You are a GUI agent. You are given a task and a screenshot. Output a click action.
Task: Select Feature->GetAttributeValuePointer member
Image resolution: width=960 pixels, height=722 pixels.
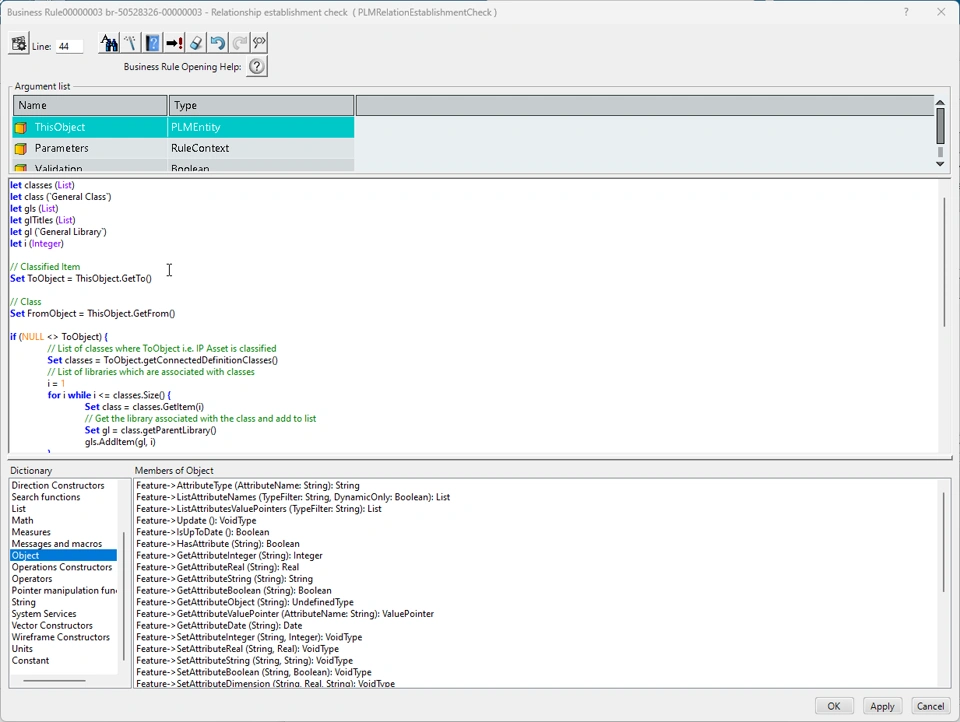[285, 614]
